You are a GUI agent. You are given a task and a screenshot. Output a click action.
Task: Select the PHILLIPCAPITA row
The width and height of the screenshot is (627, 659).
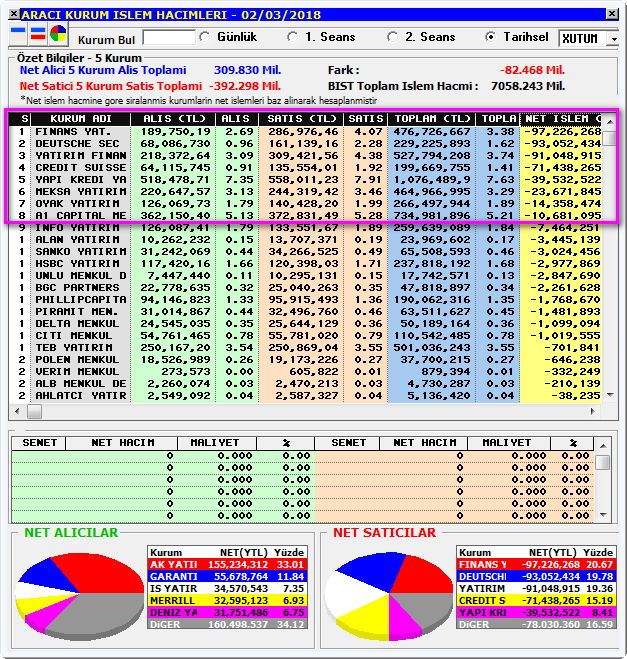[306, 300]
